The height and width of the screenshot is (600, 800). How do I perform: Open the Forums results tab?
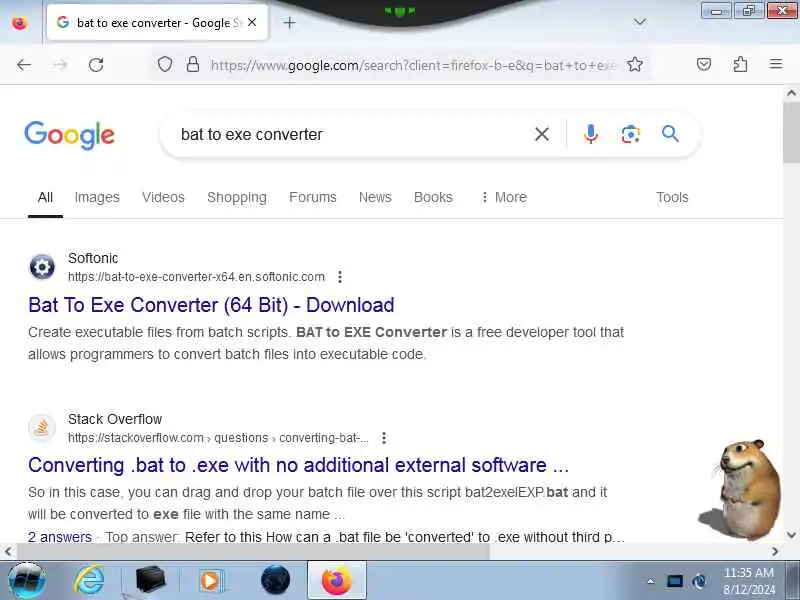tap(313, 197)
